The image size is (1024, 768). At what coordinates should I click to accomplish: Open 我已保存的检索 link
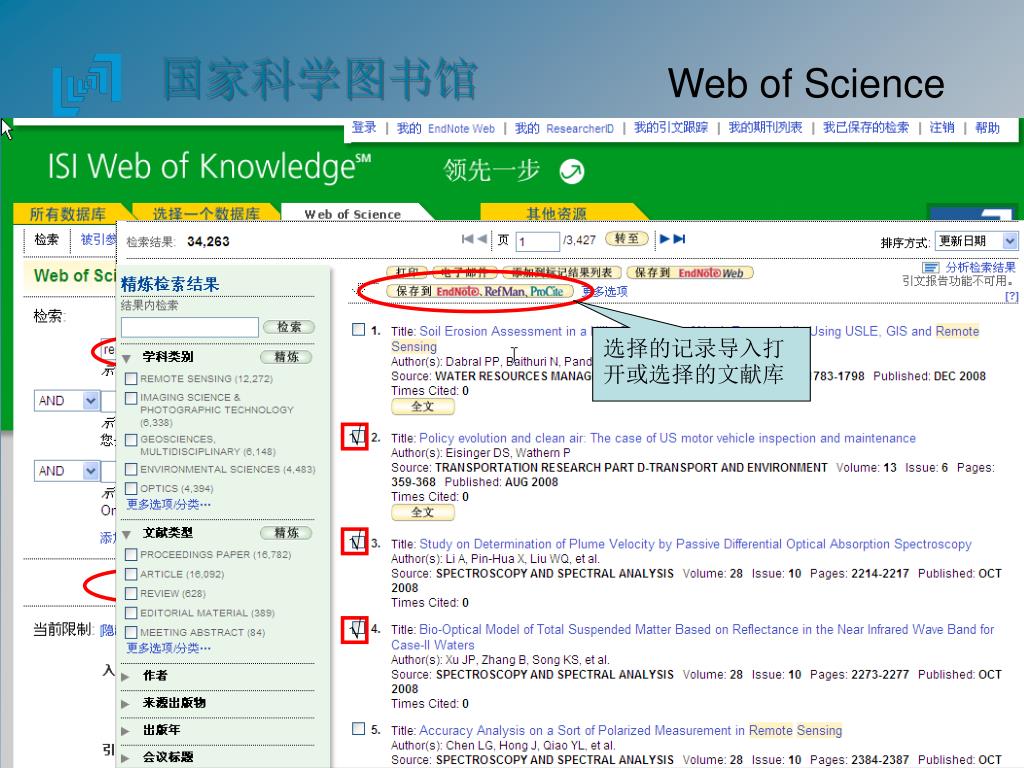[865, 127]
